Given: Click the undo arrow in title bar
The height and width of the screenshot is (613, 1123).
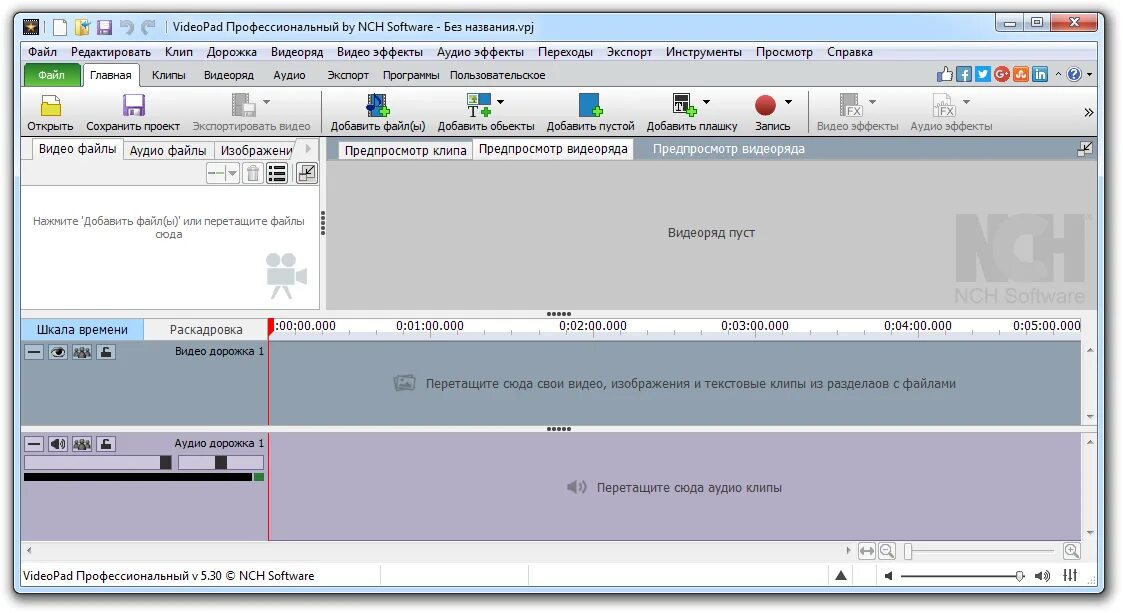Looking at the screenshot, I should click(x=126, y=27).
